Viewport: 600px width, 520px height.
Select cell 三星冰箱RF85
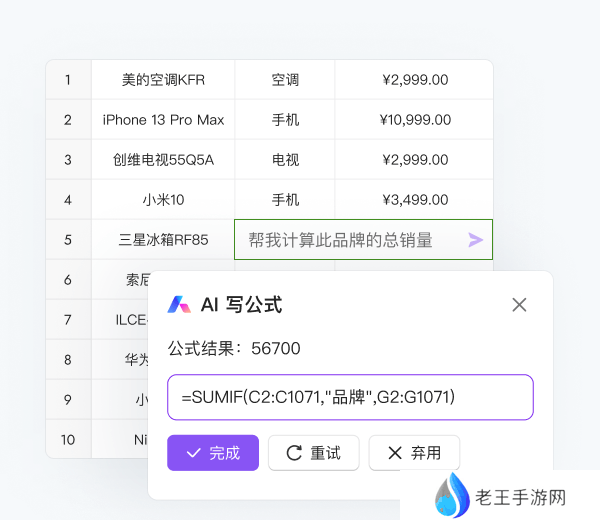(x=163, y=240)
